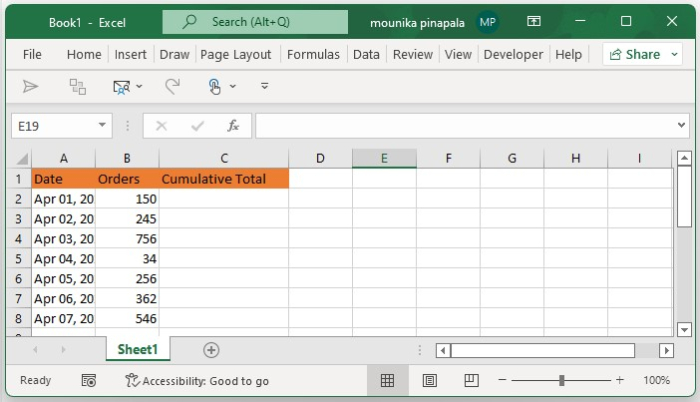The width and height of the screenshot is (700, 402).
Task: Click the Search magnifier box
Action: click(255, 21)
